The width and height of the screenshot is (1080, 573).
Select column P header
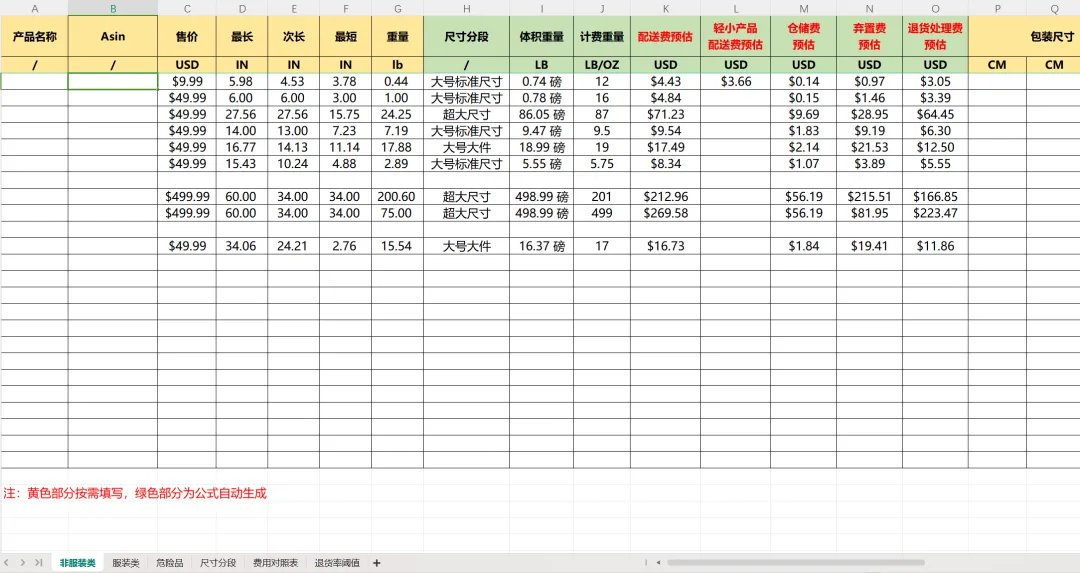click(x=997, y=8)
